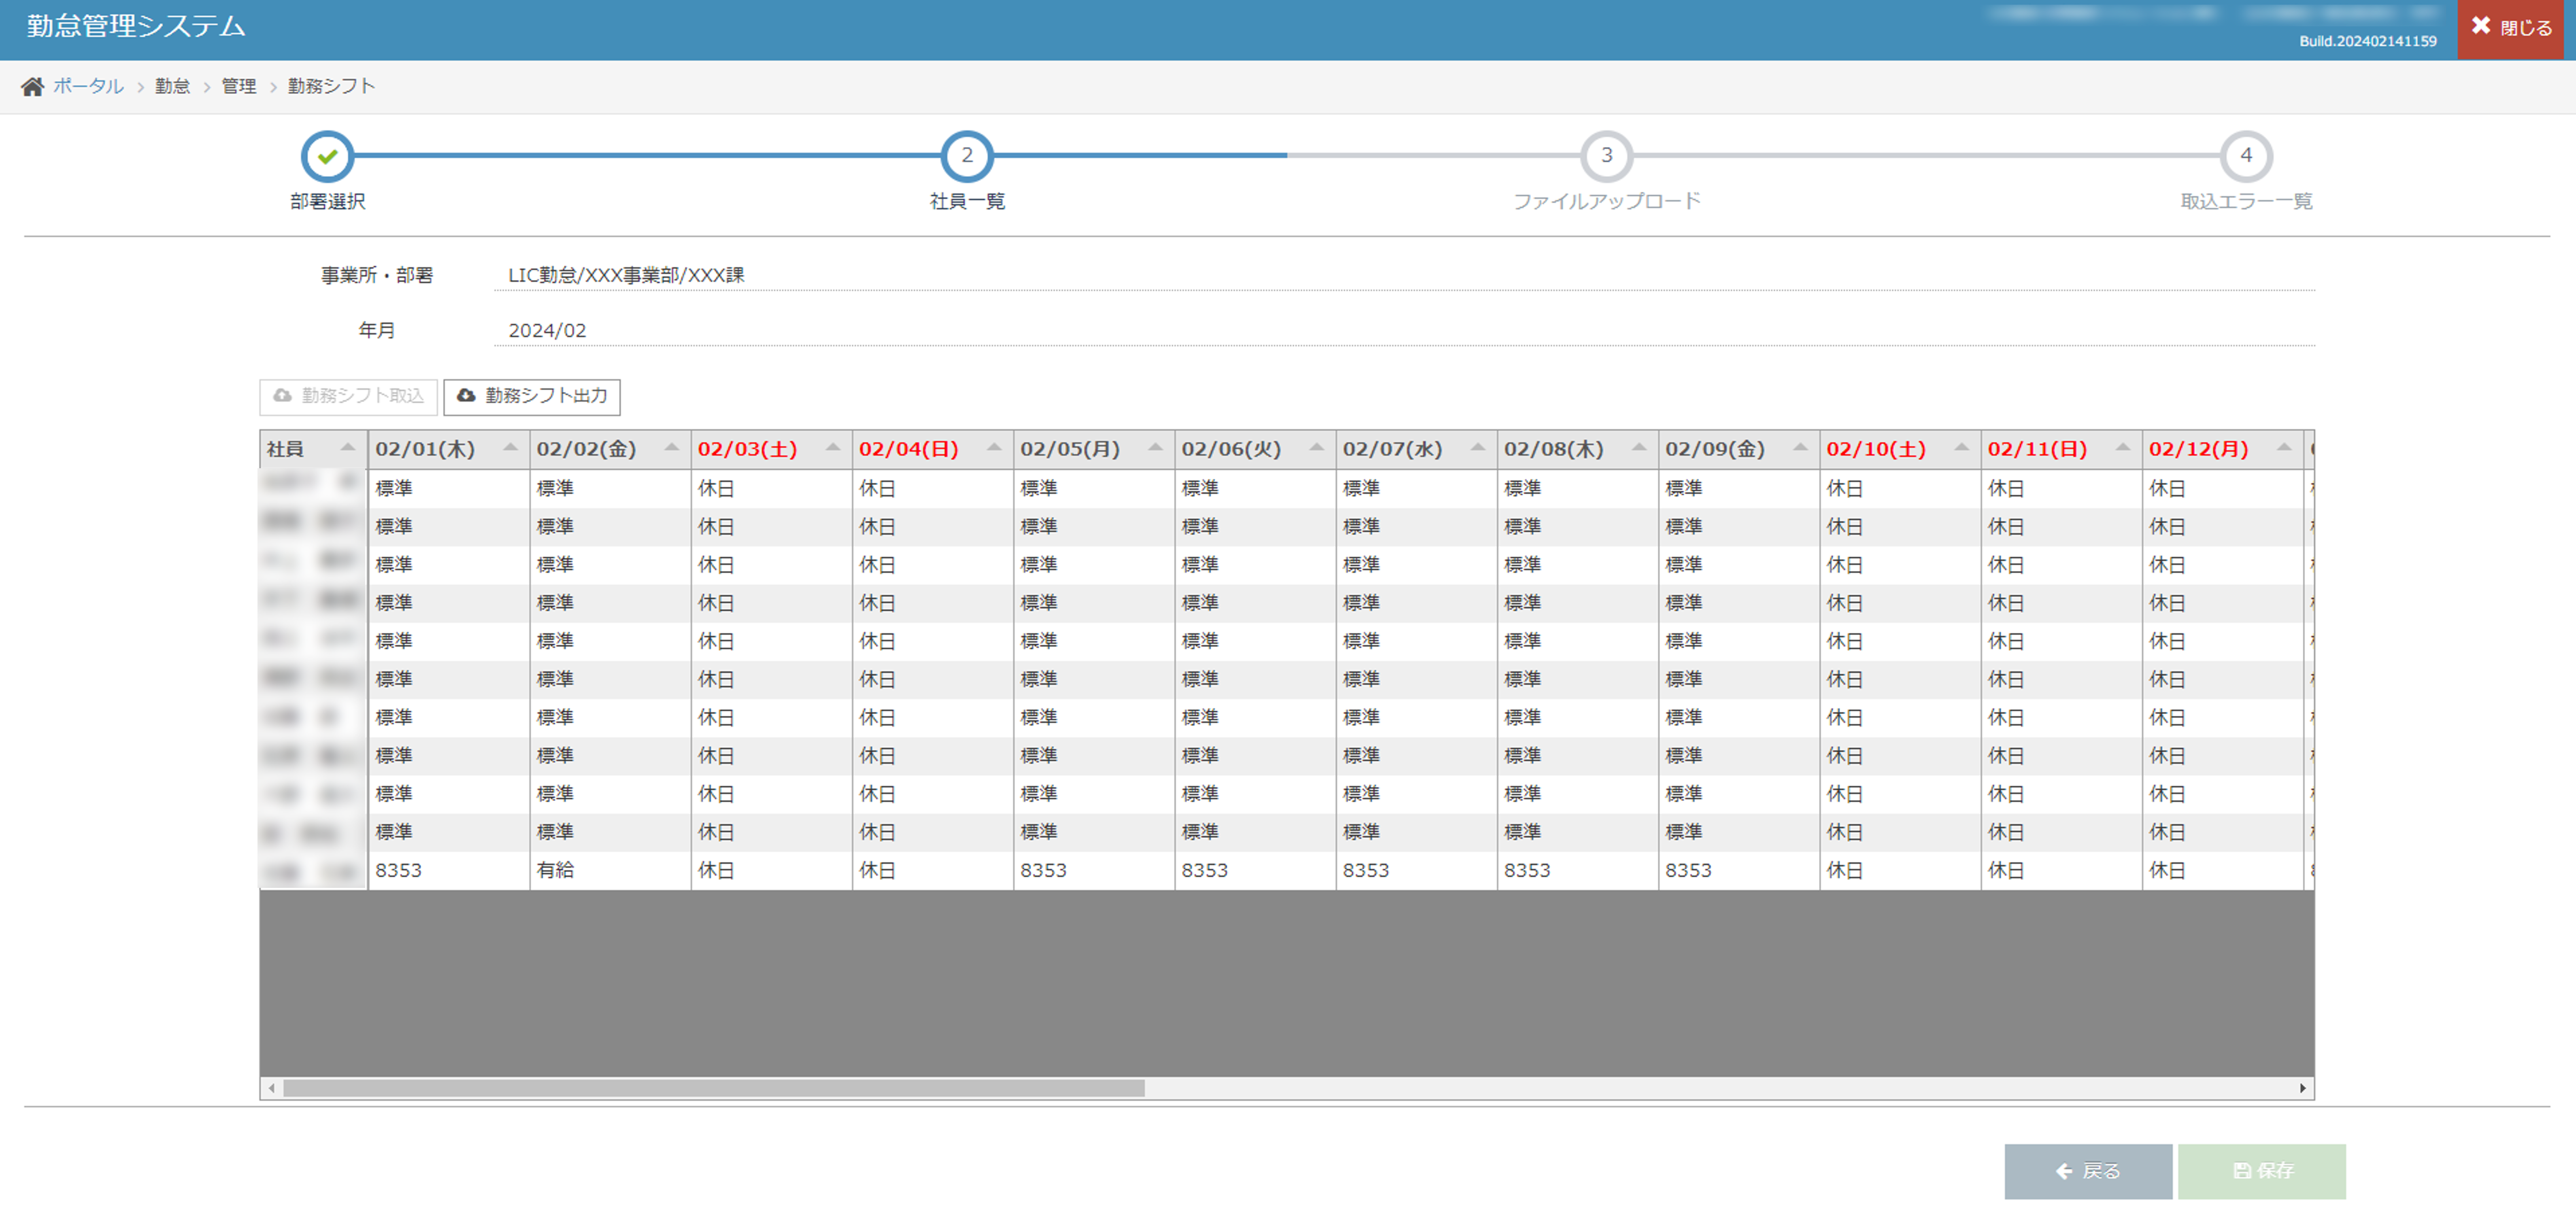Click the cloud icon on 勤務シフト出力
Viewport: 2576px width, 1210px height.
click(466, 396)
